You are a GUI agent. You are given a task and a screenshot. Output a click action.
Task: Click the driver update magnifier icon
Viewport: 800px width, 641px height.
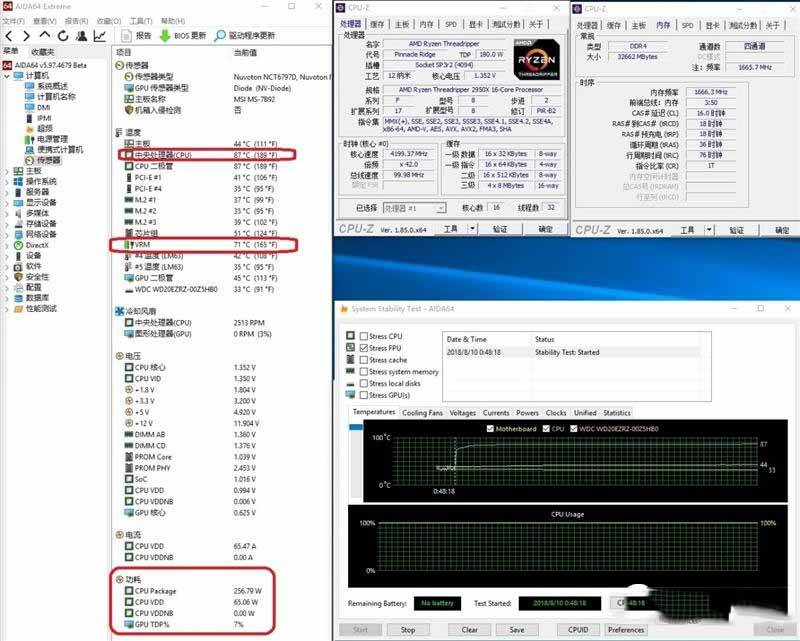[219, 35]
